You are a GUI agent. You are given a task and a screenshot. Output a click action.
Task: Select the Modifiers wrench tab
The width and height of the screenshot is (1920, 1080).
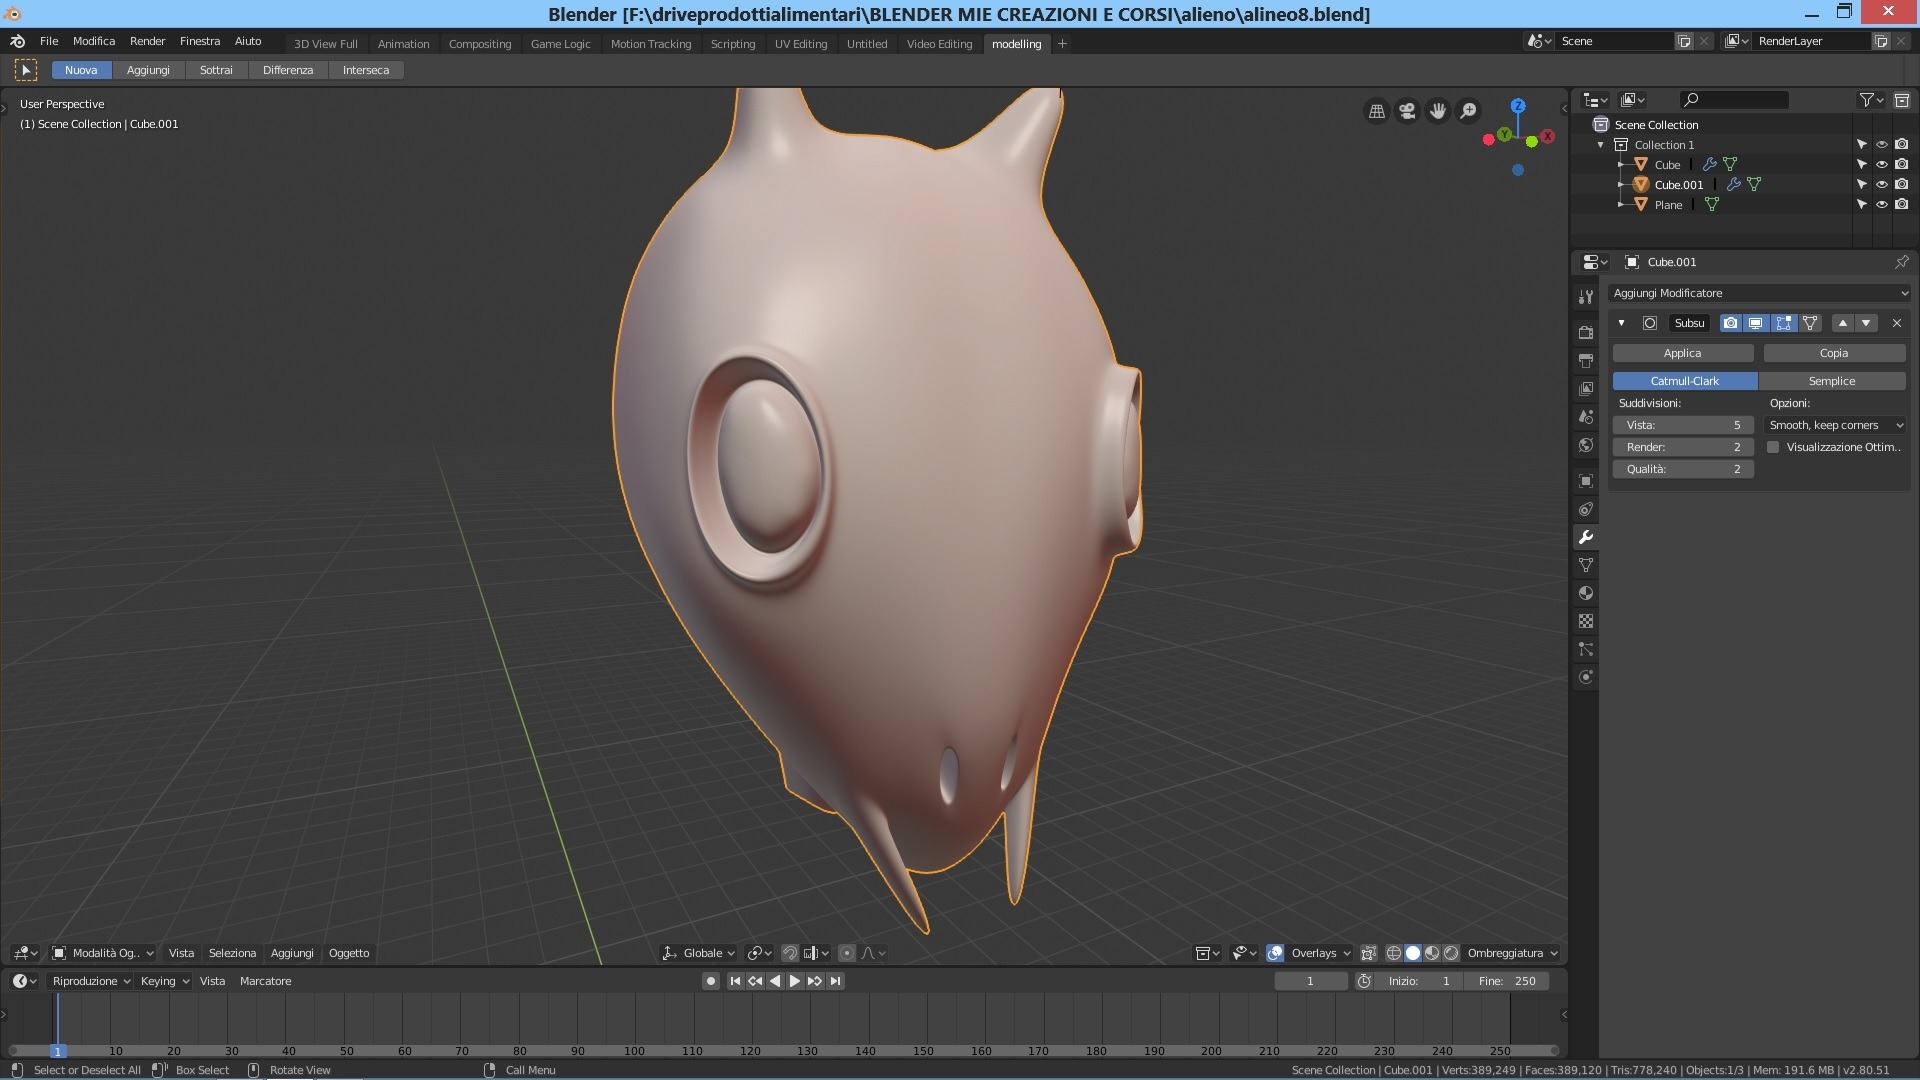coord(1585,537)
